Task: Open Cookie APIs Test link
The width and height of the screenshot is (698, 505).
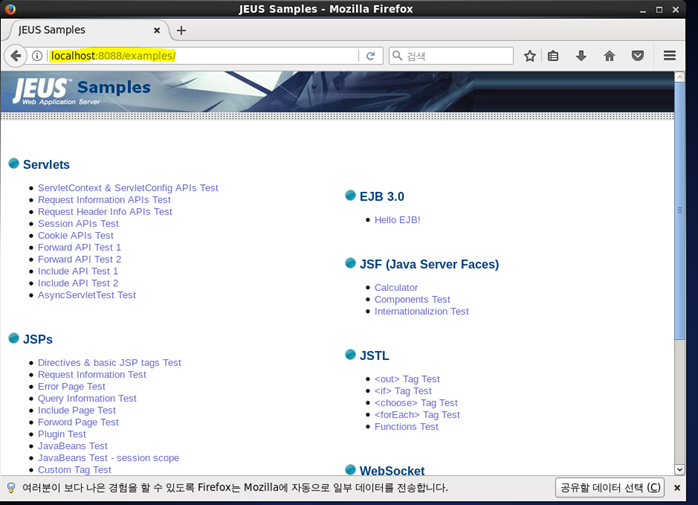Action: click(x=76, y=236)
